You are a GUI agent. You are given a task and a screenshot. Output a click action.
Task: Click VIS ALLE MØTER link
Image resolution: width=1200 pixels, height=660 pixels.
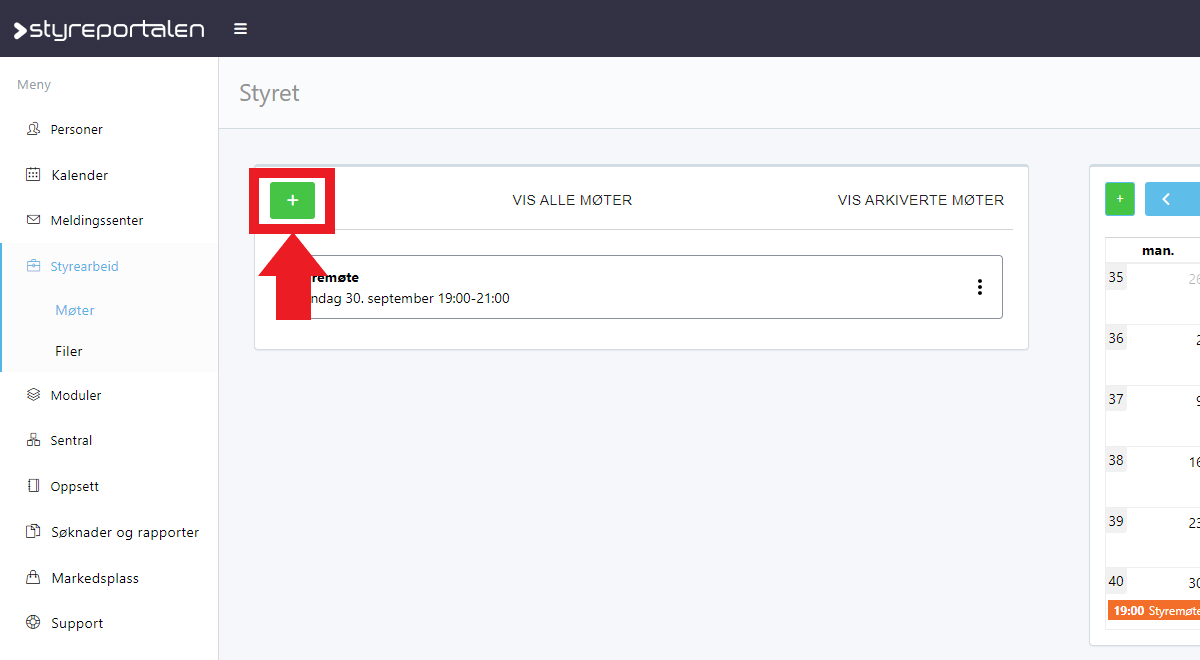point(572,200)
